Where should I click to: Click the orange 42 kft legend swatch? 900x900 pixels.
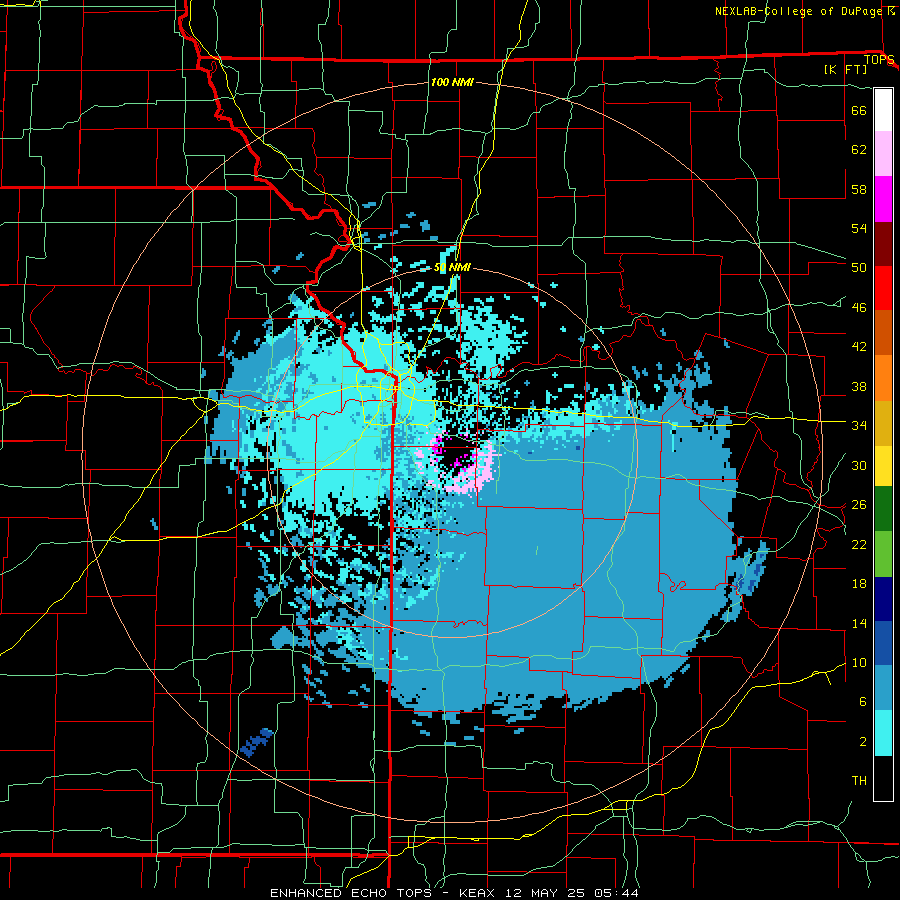coord(883,378)
